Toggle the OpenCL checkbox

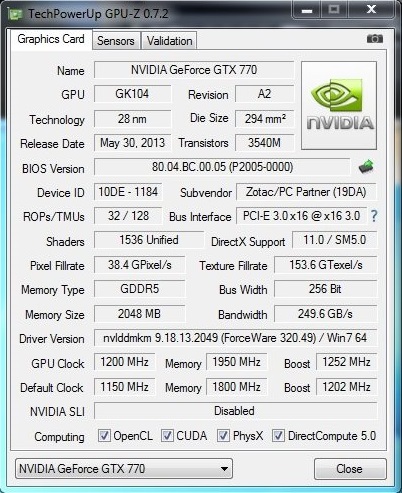104,435
